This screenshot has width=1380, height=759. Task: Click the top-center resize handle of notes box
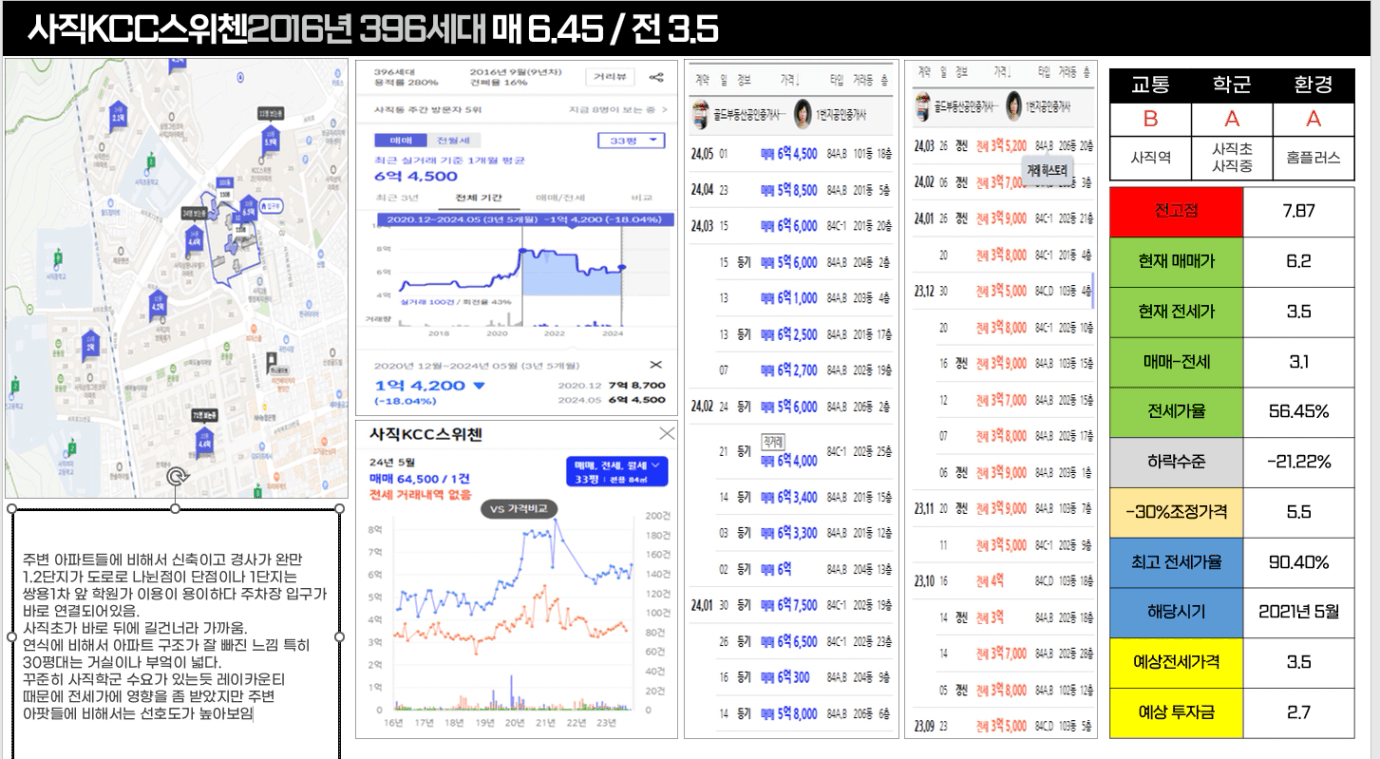177,509
